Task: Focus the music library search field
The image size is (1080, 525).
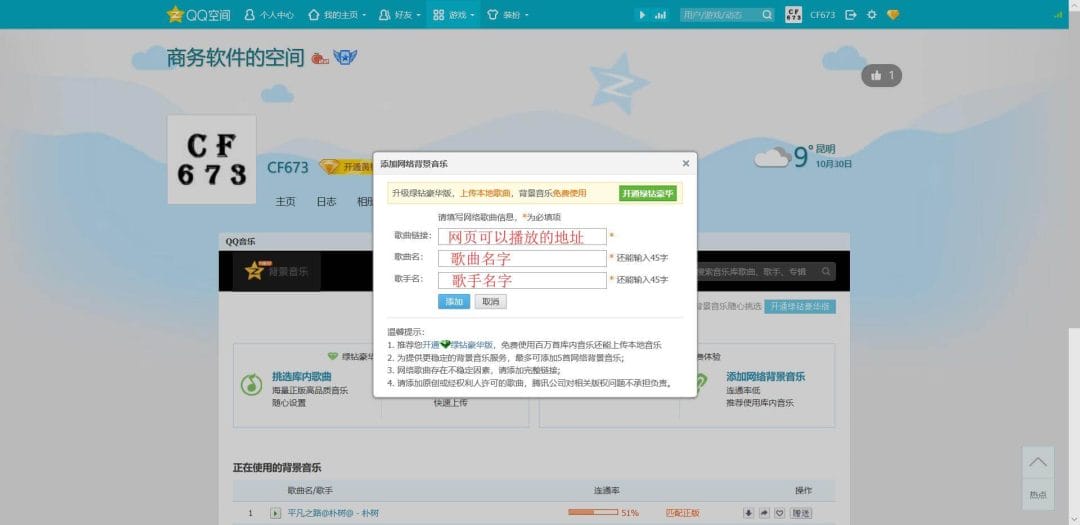Action: (x=756, y=271)
